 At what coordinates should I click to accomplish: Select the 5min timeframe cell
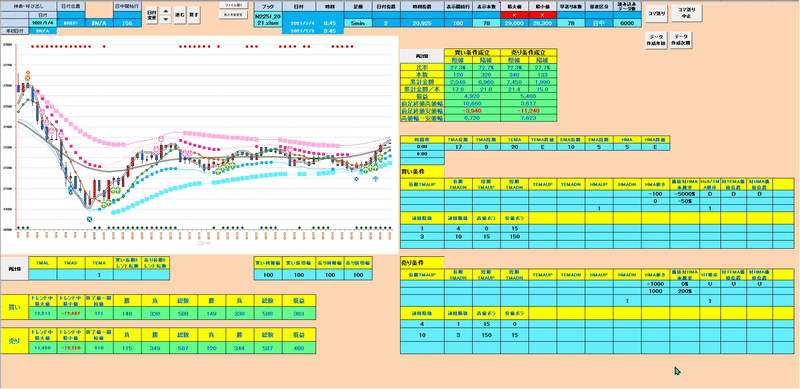pos(358,23)
